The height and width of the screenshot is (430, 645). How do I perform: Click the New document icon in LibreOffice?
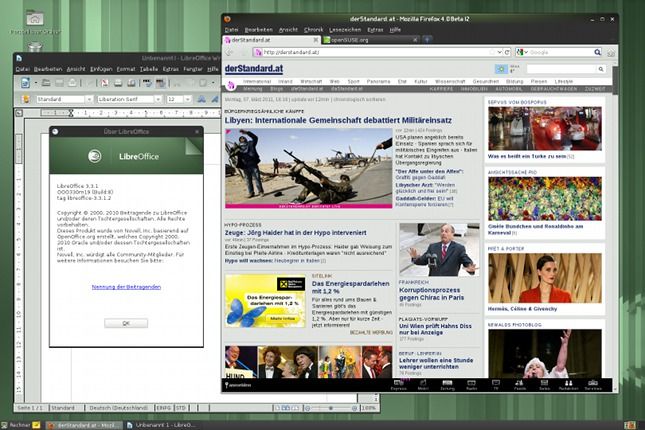pos(26,83)
